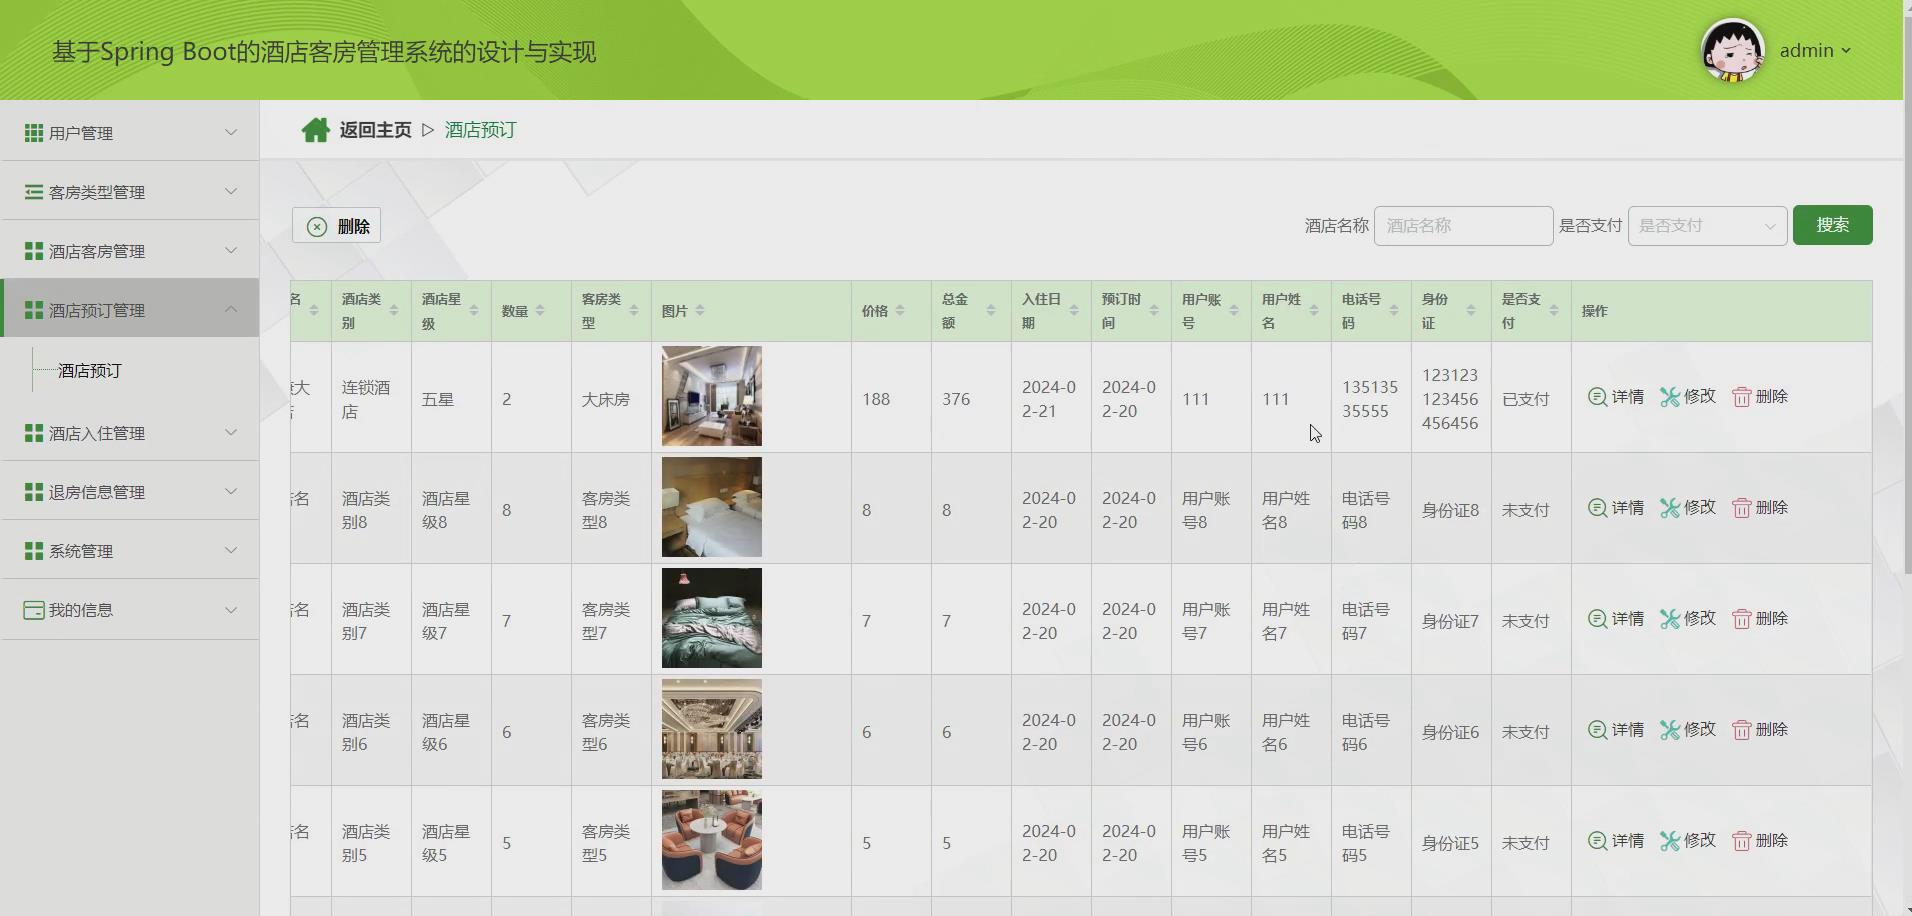Viewport: 1912px width, 916px height.
Task: Click 修改 icon in 身份证5 row
Action: coord(1669,840)
